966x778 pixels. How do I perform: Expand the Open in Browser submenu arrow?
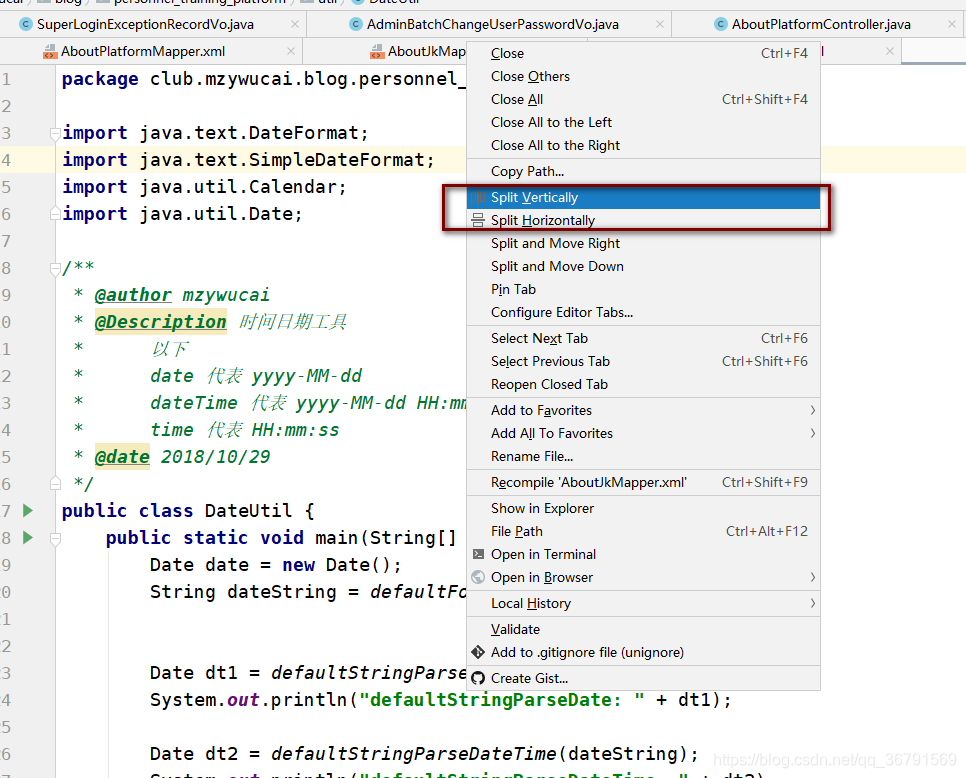pos(812,577)
